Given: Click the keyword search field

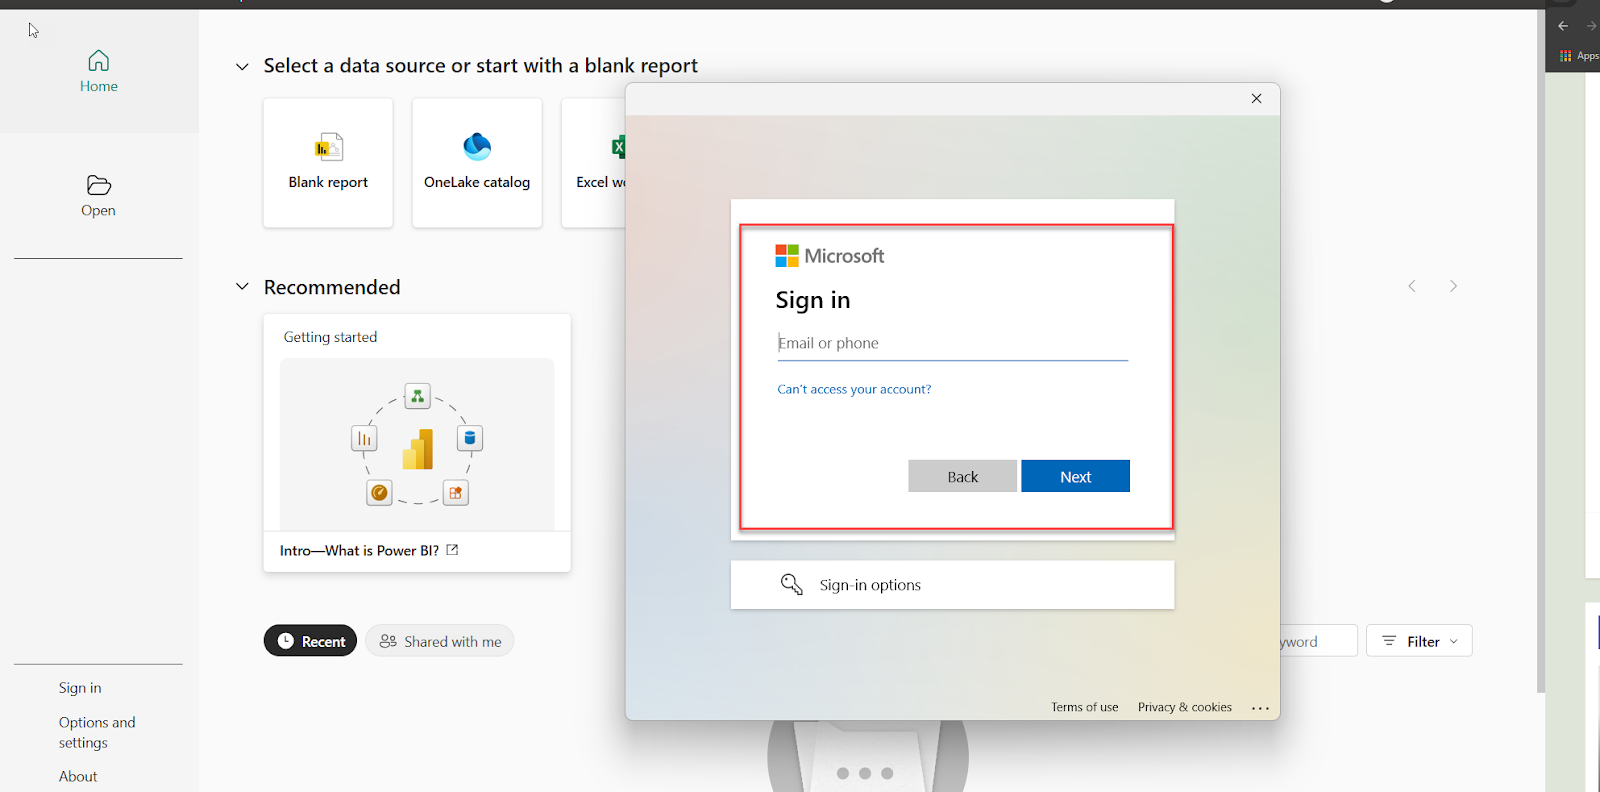Looking at the screenshot, I should click(1318, 641).
